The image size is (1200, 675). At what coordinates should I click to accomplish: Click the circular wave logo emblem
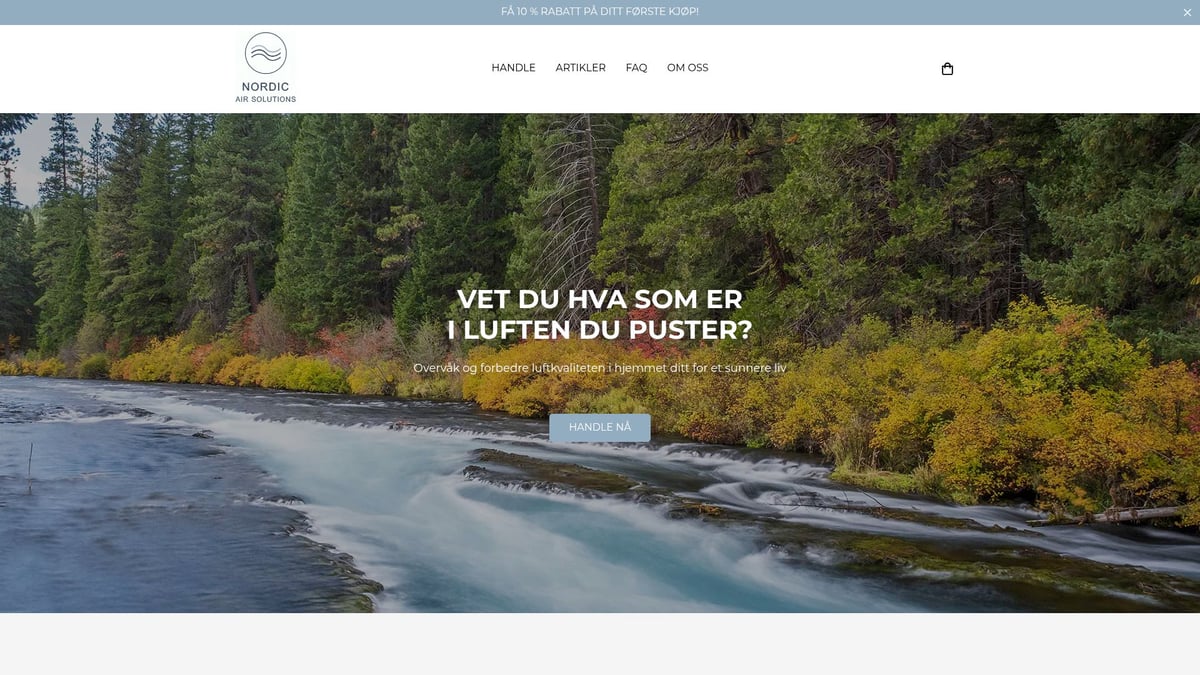click(266, 53)
